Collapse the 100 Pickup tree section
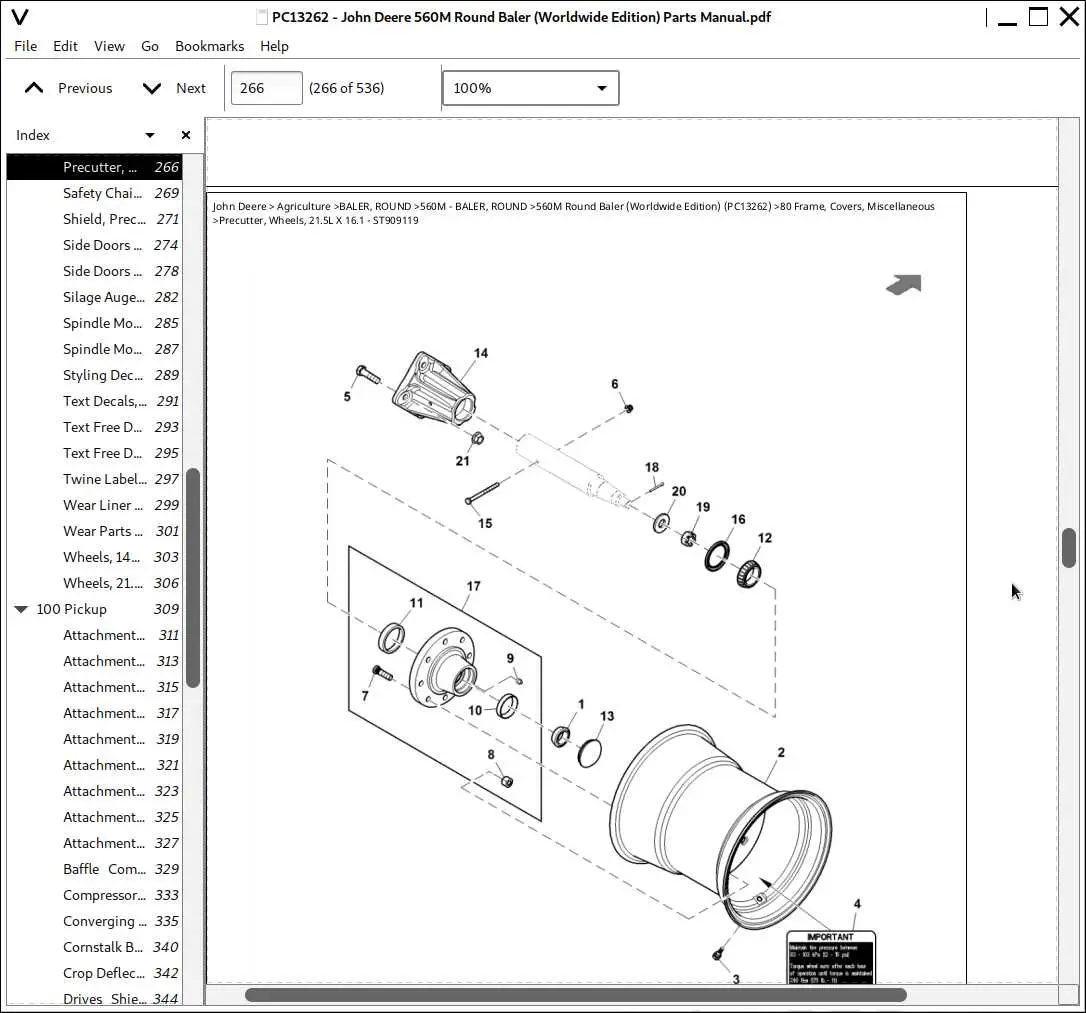 click(x=21, y=609)
